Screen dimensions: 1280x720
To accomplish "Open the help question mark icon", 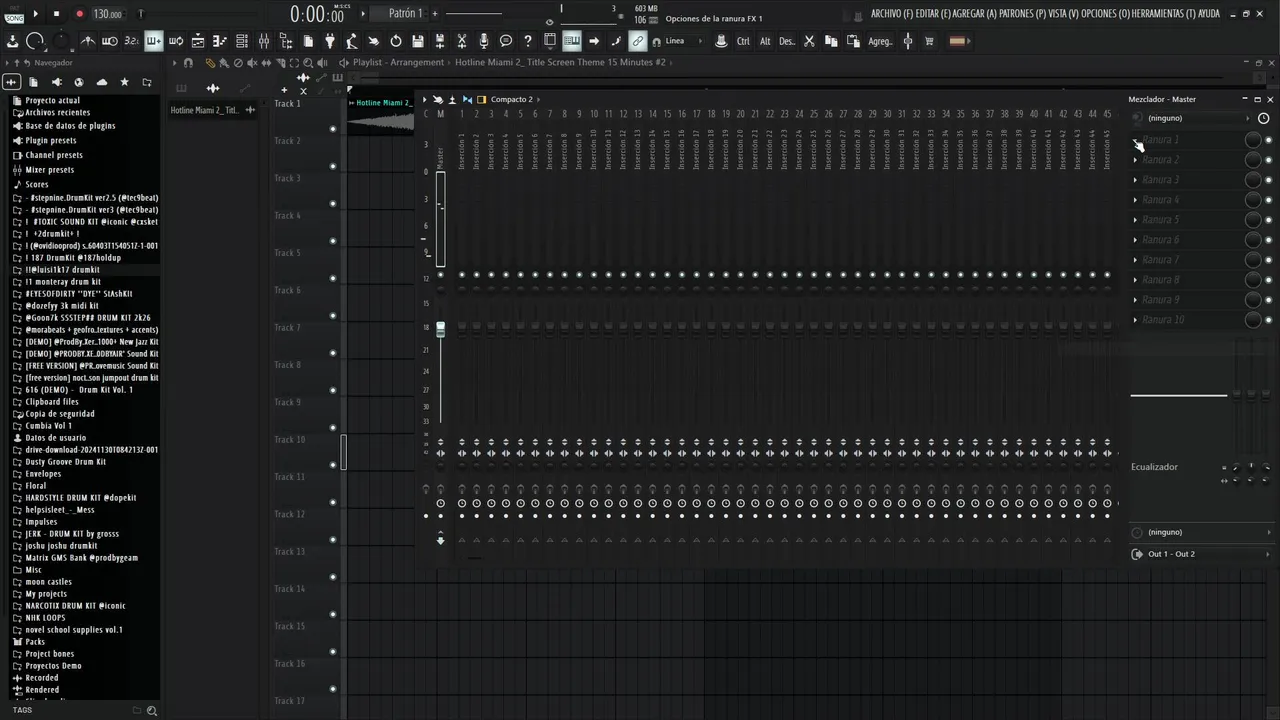I will click(x=528, y=41).
